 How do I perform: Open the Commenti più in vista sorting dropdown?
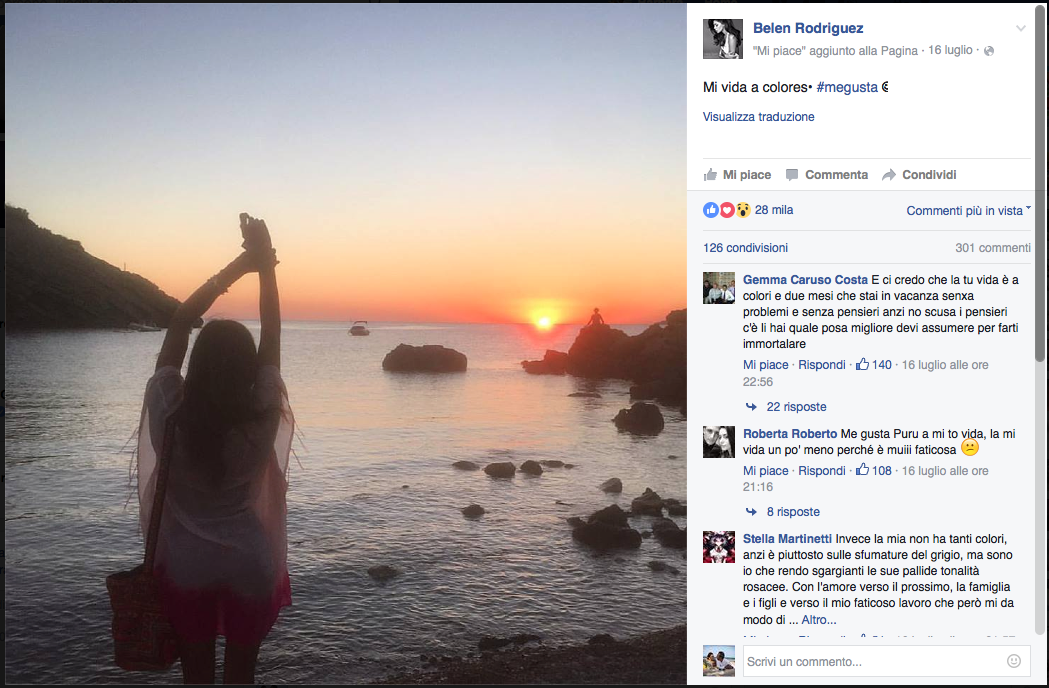tap(965, 210)
